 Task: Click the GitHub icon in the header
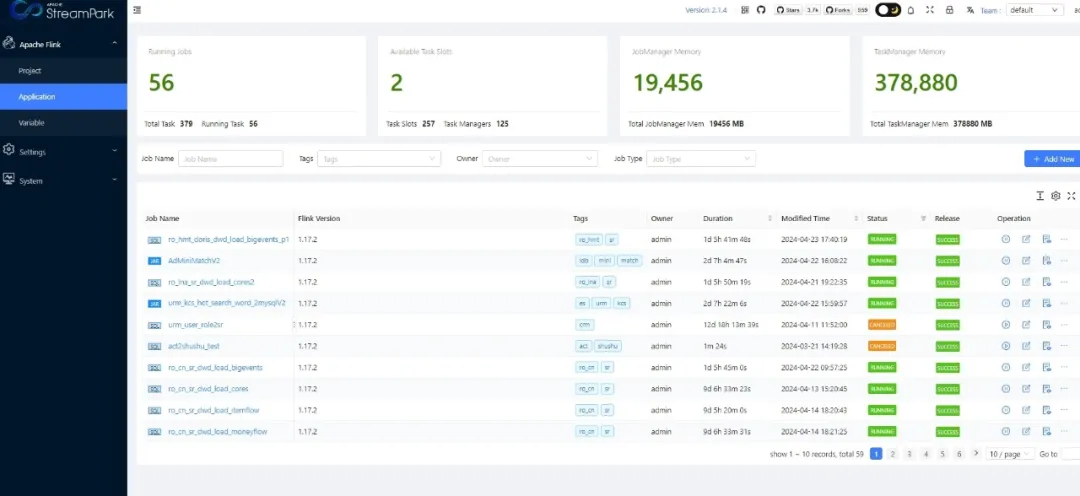[x=761, y=10]
